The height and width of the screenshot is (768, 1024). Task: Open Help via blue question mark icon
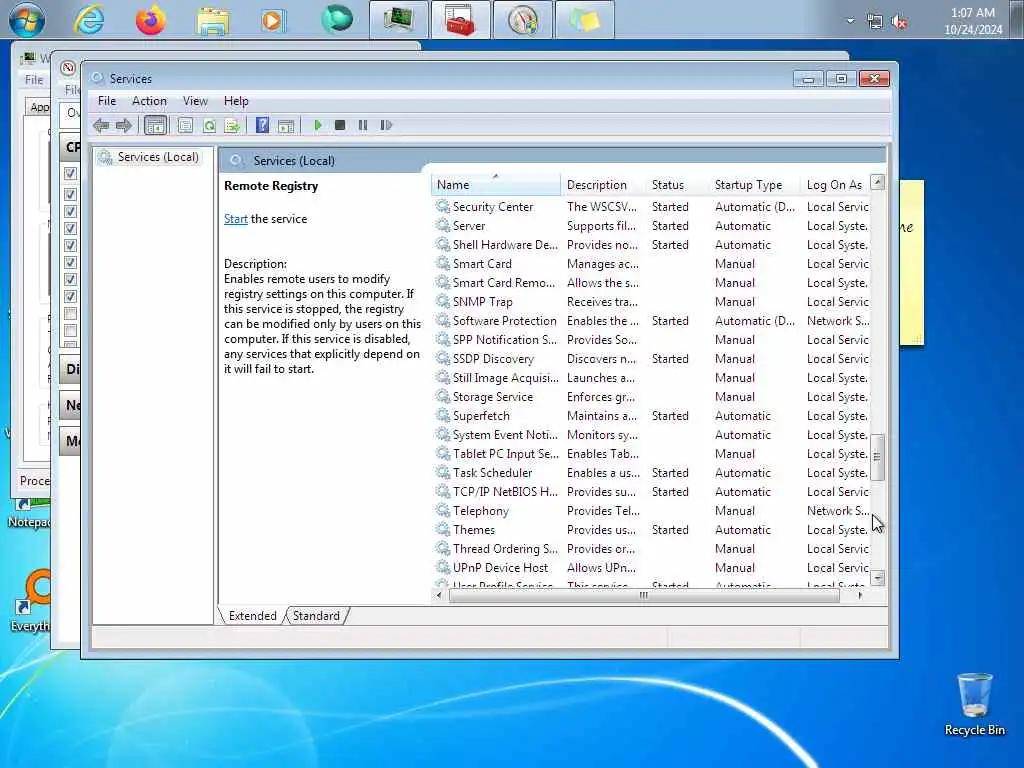pyautogui.click(x=262, y=125)
